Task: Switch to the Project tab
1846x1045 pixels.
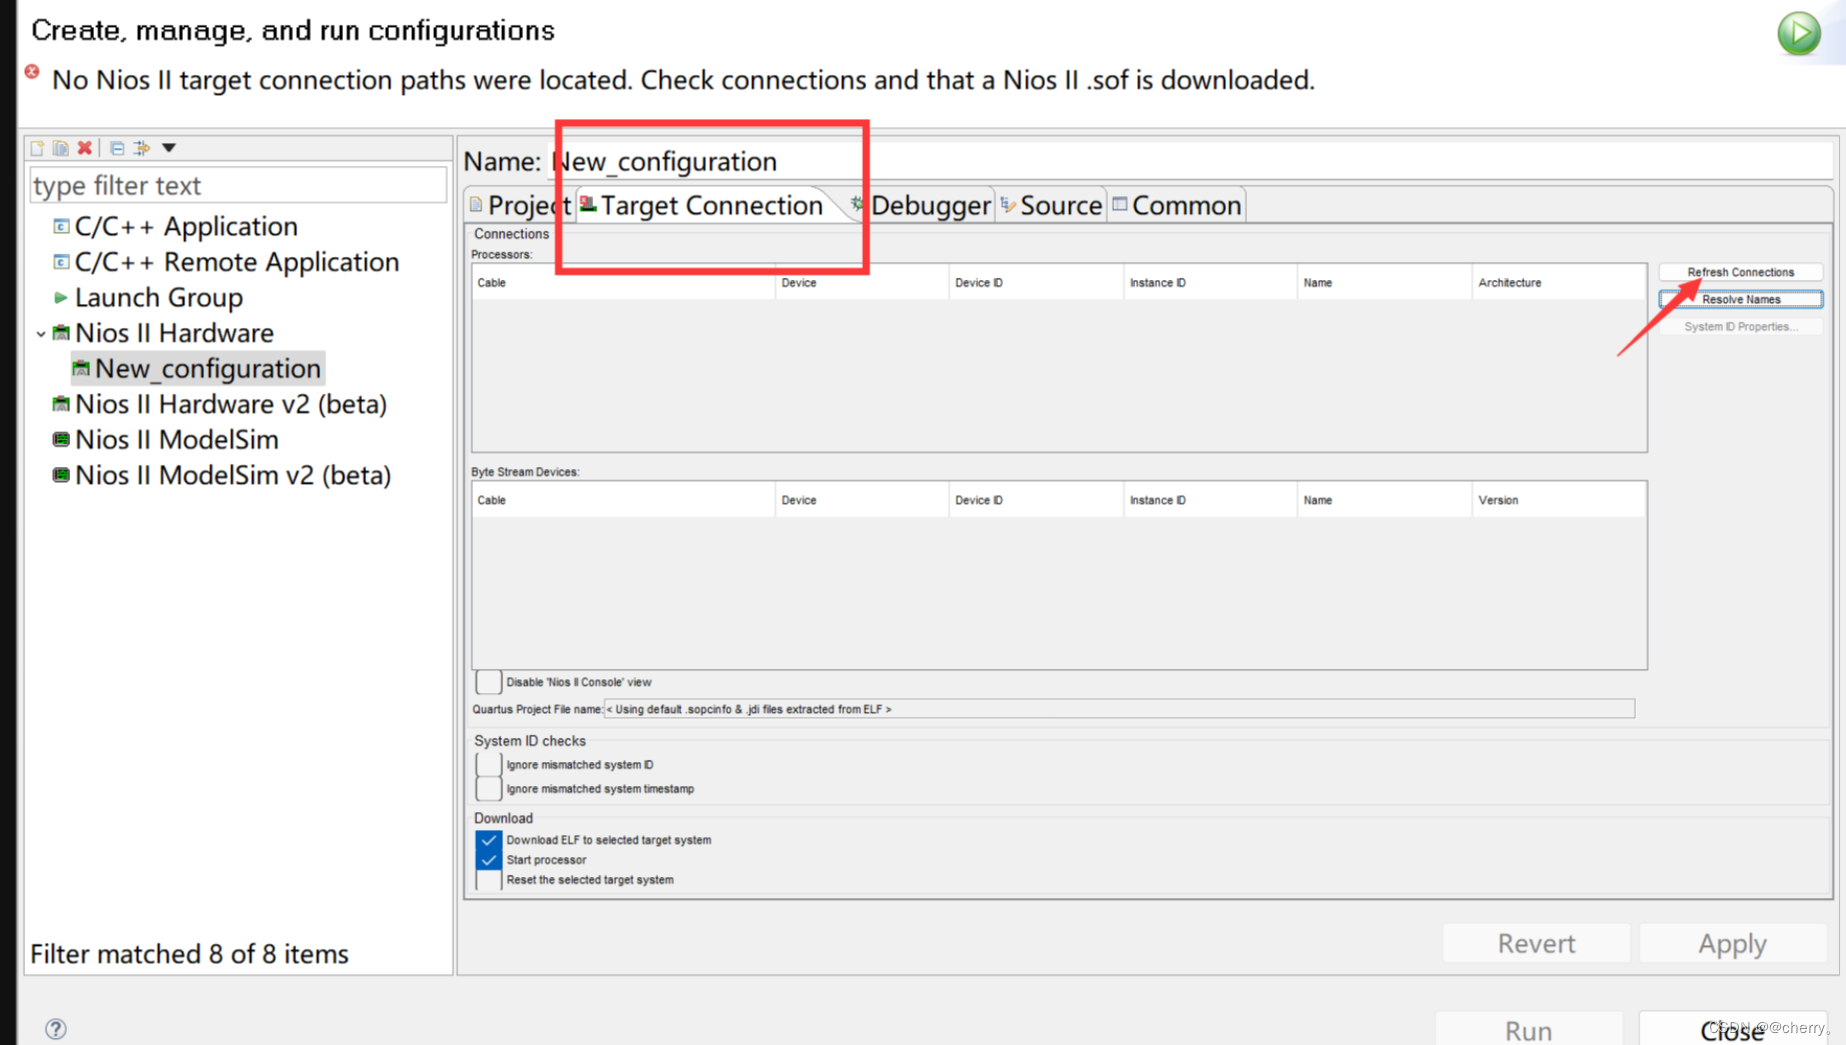Action: [519, 205]
